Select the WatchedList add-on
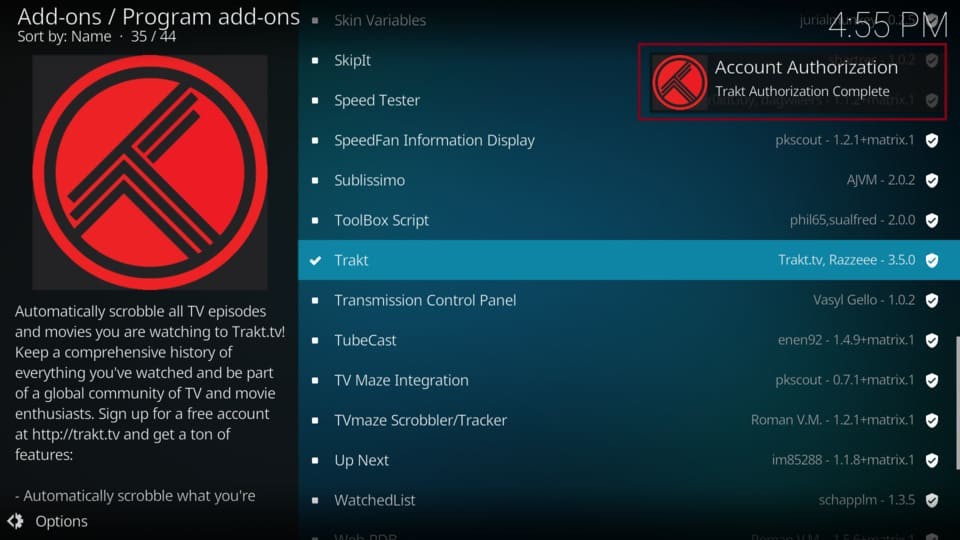 [629, 500]
